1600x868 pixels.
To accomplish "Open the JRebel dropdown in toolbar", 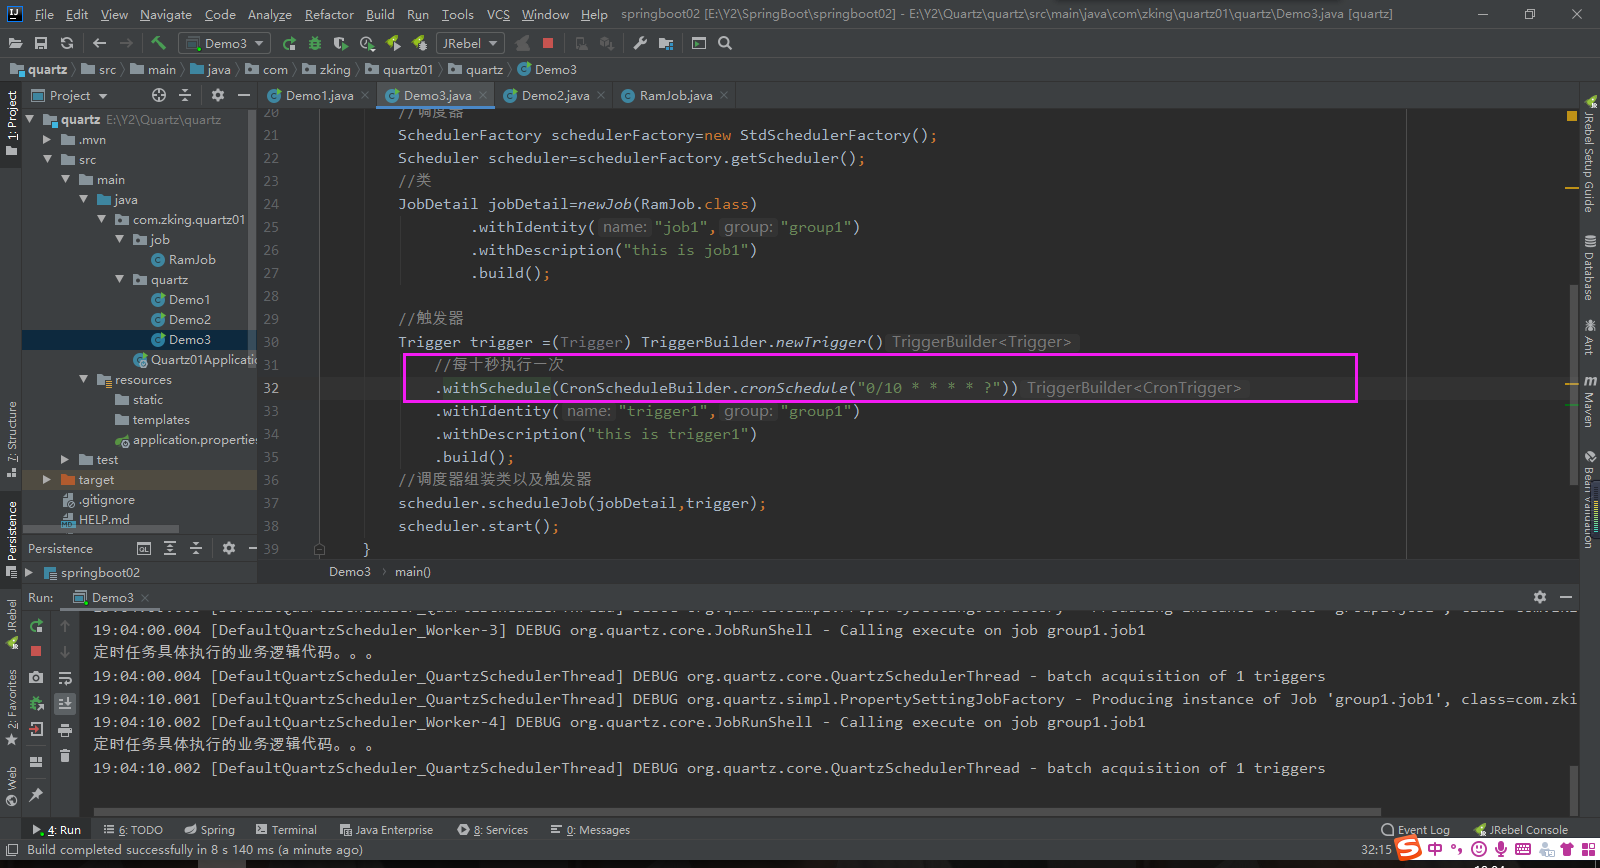I will point(469,43).
